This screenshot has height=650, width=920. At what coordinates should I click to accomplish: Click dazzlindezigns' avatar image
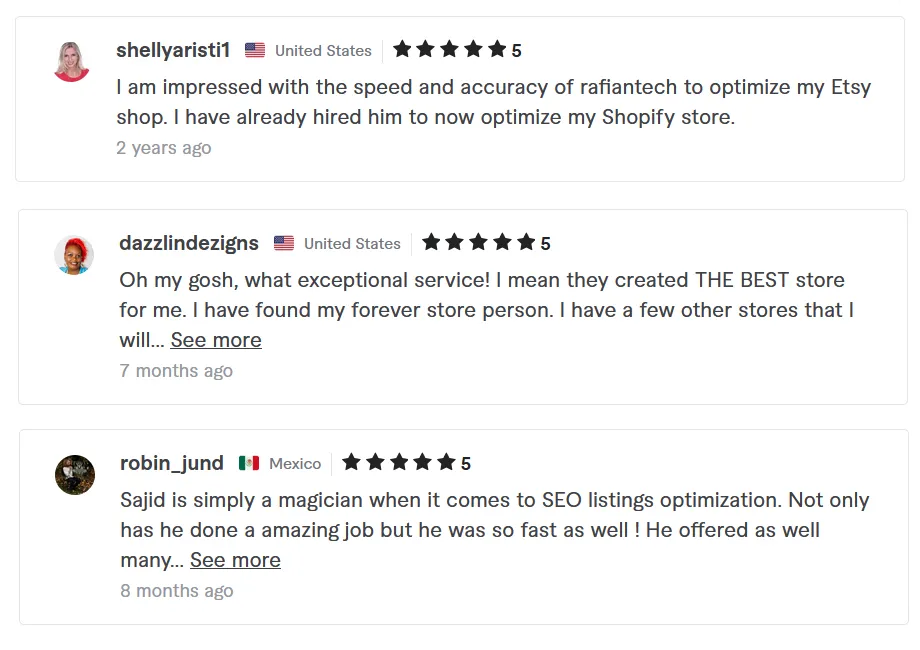pos(74,254)
